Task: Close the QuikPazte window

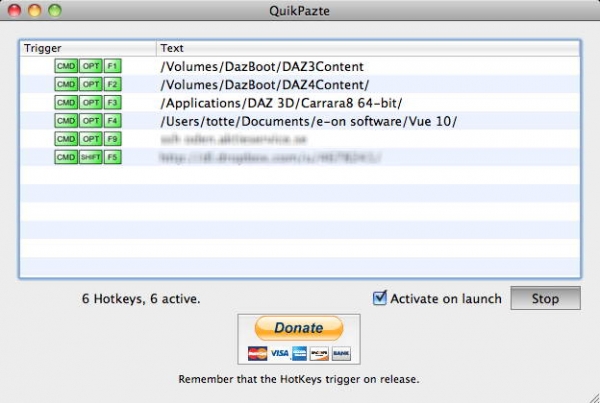Action: (15, 10)
